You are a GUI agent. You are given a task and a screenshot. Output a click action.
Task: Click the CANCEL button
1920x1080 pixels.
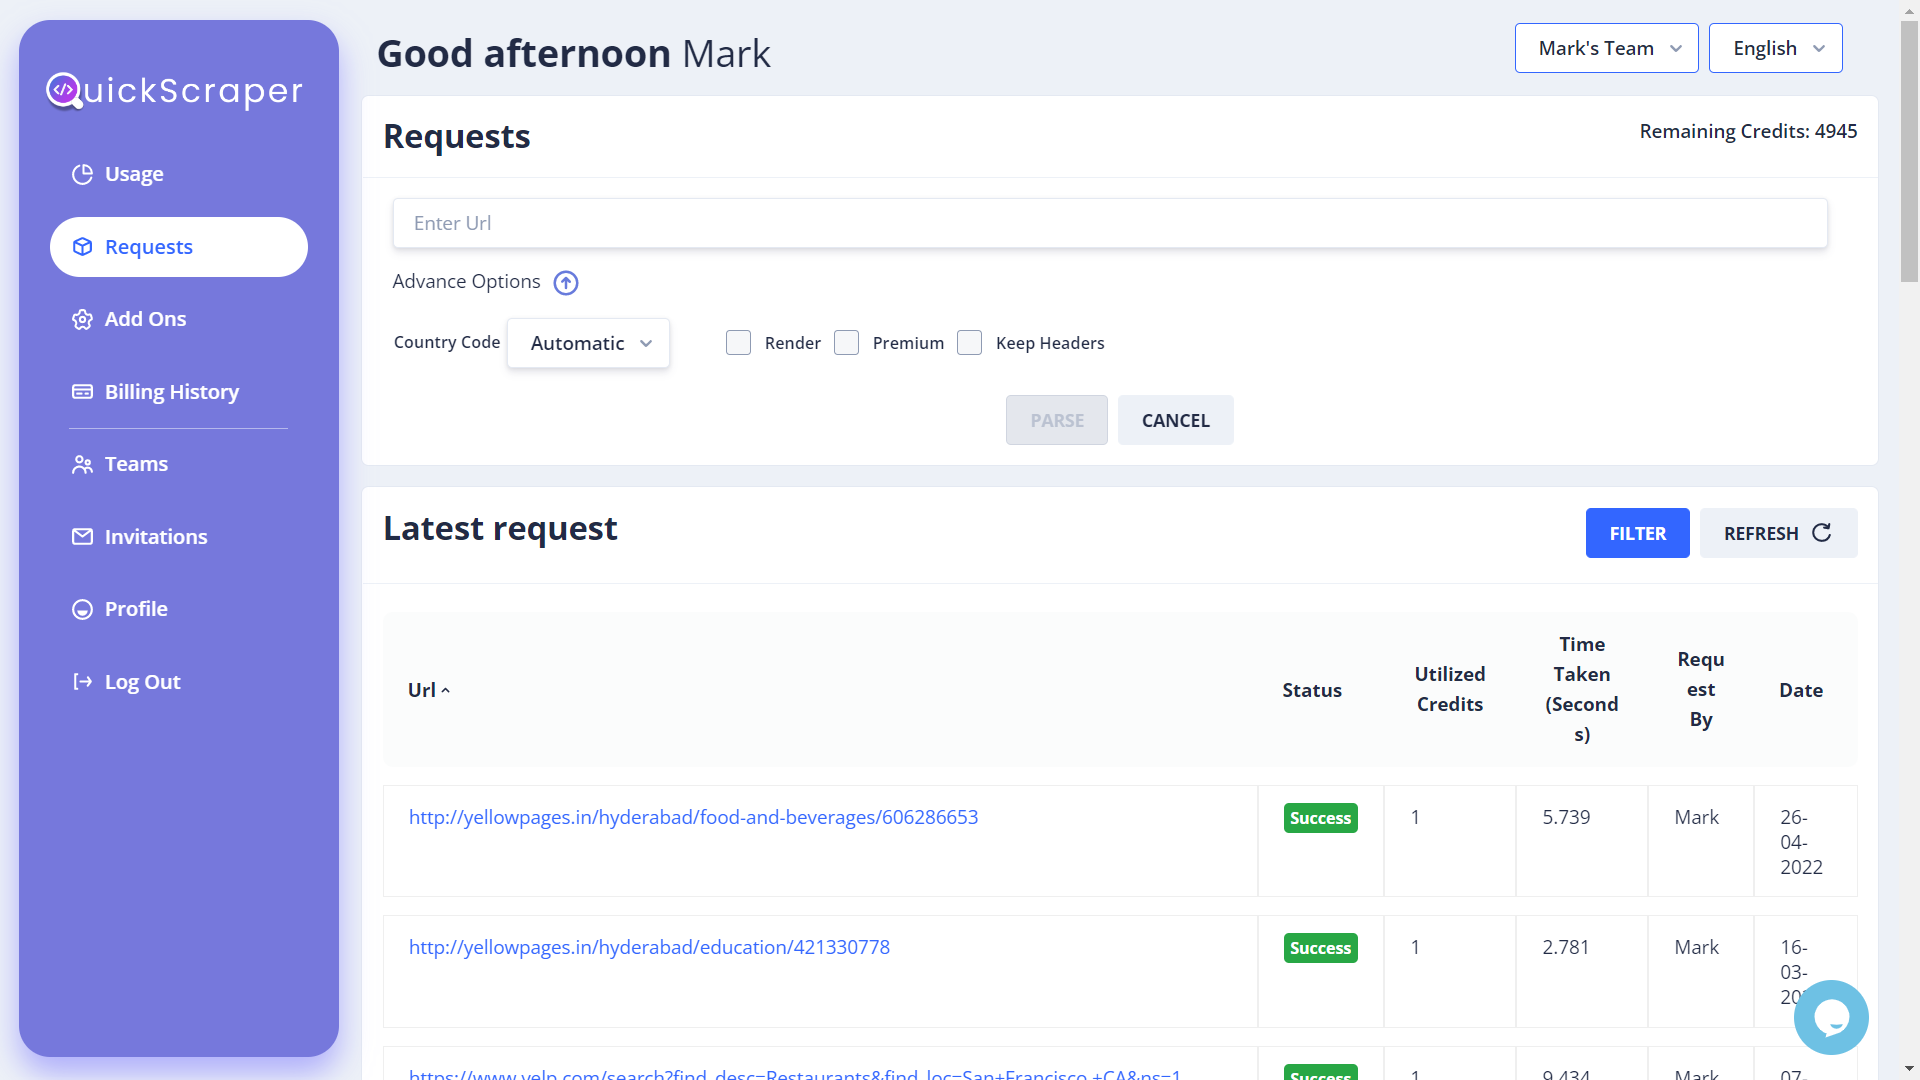[1175, 420]
